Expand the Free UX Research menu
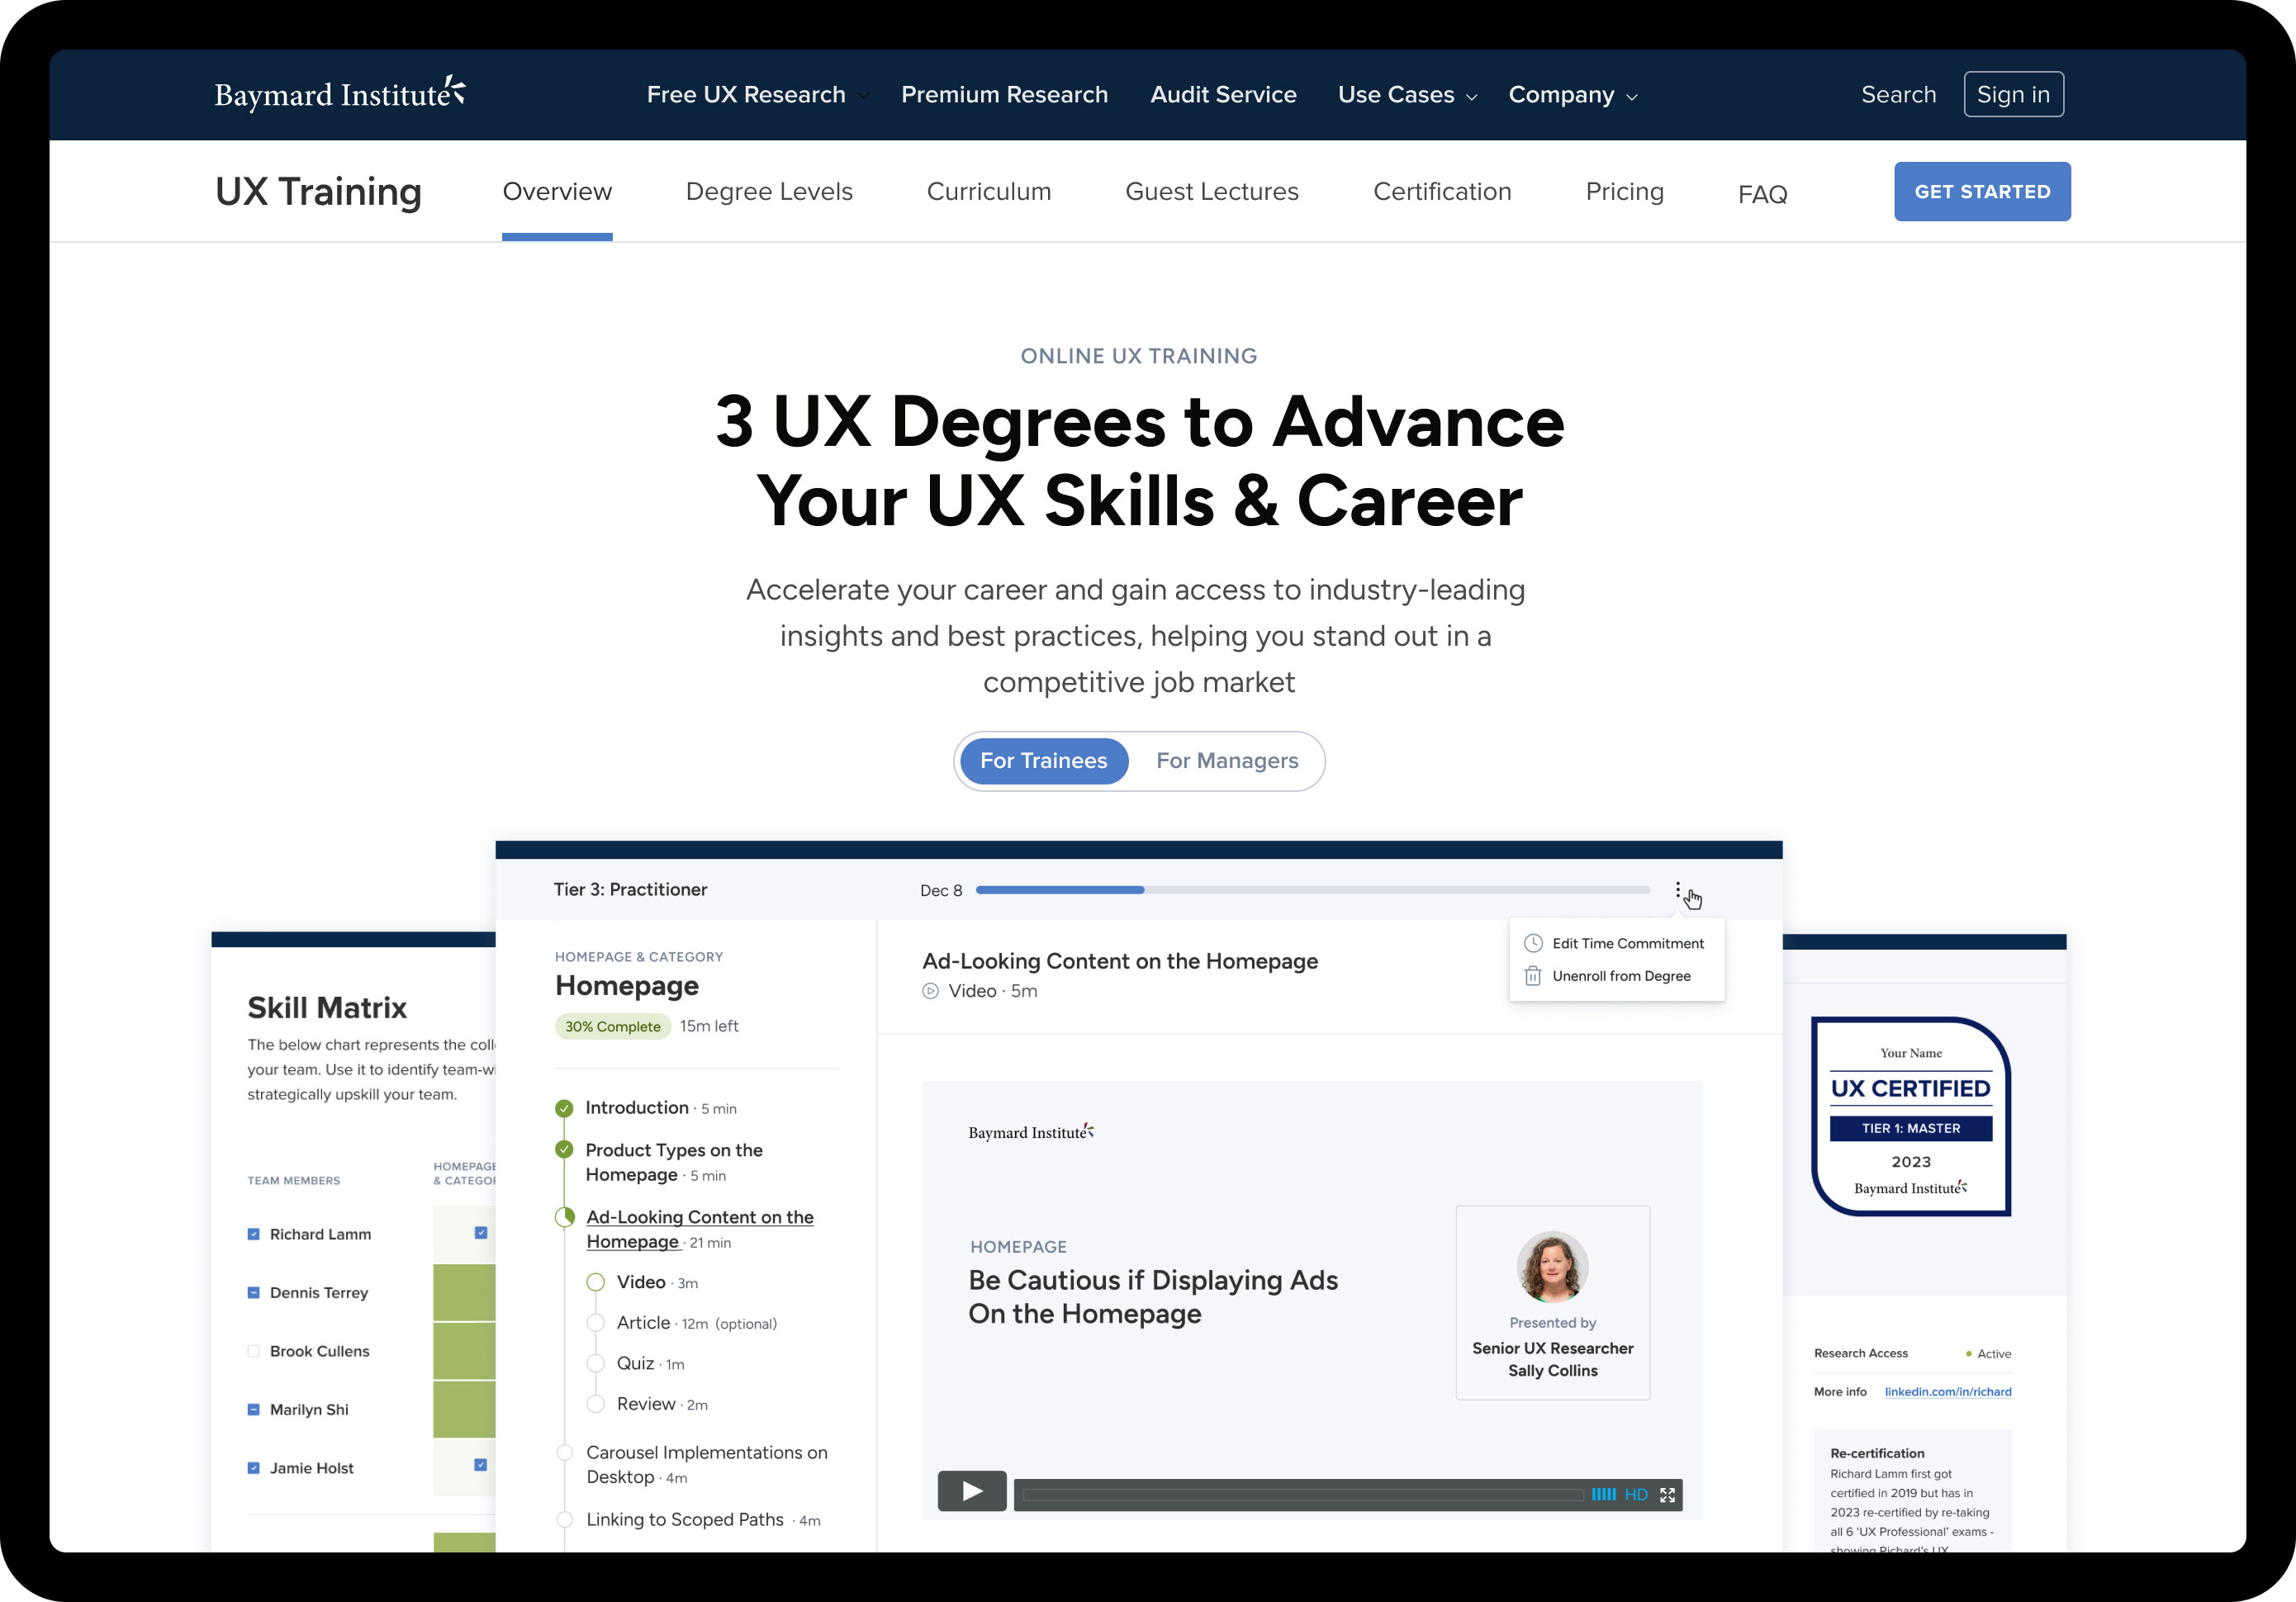 tap(757, 94)
